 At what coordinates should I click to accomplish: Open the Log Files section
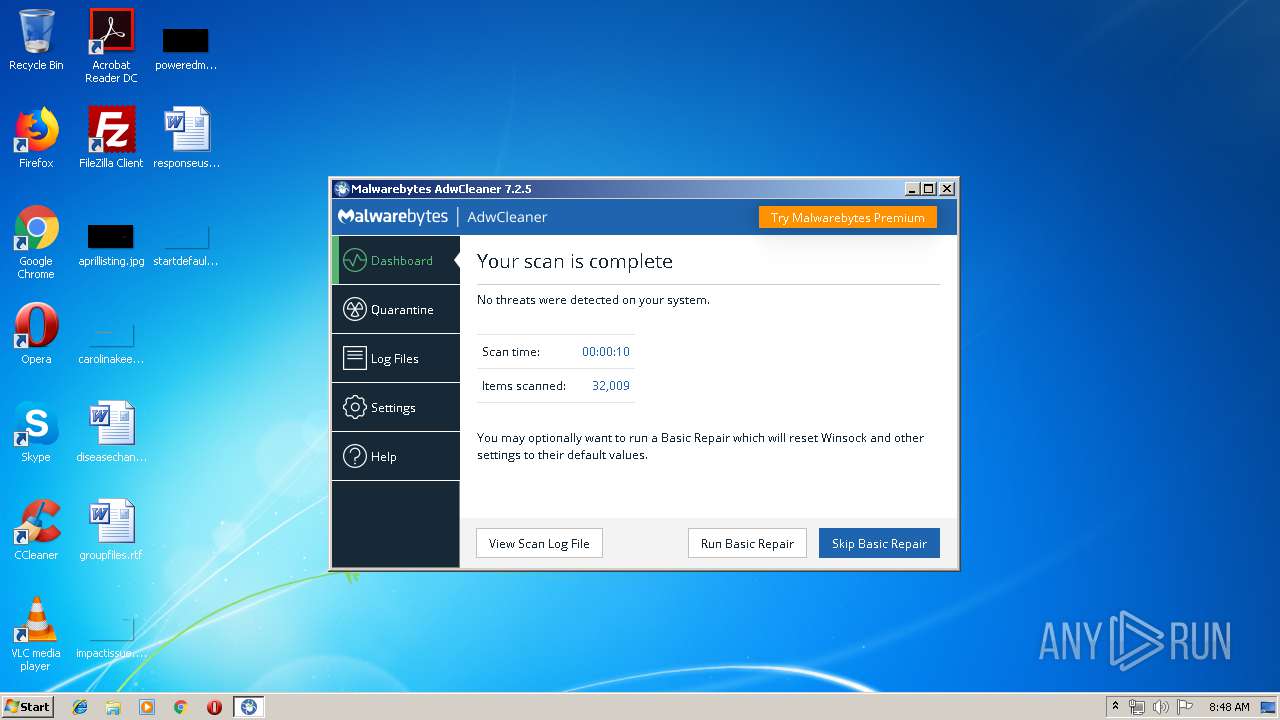tap(396, 359)
